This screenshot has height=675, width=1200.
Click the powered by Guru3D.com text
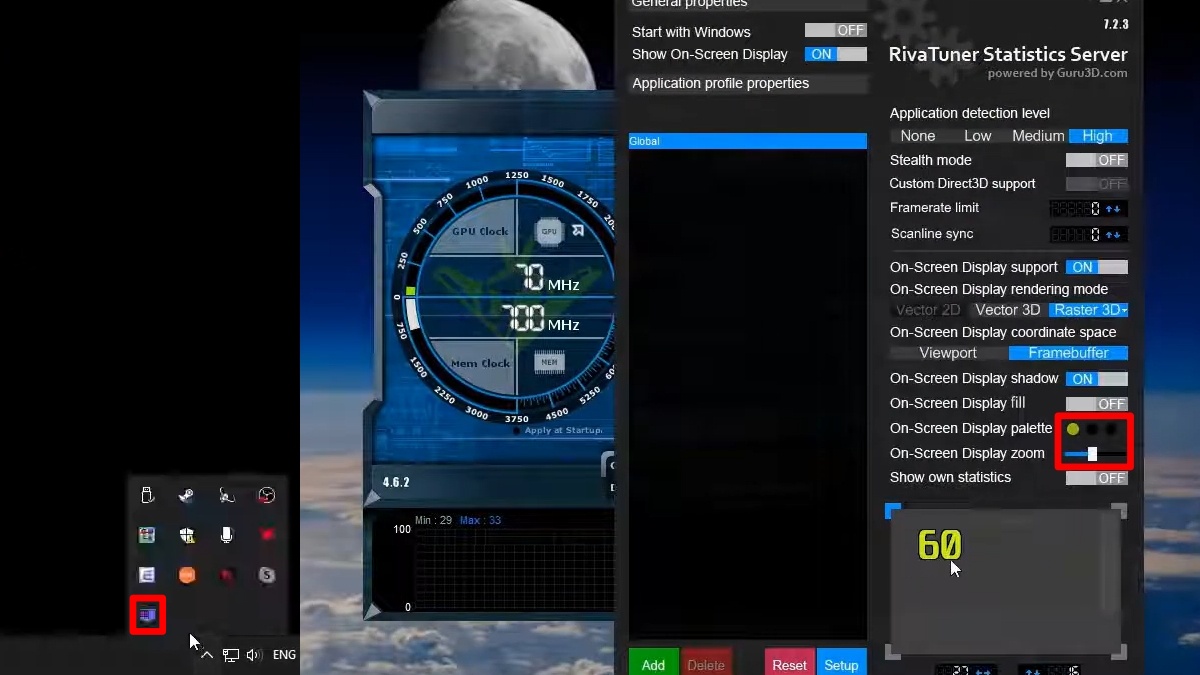point(1058,73)
